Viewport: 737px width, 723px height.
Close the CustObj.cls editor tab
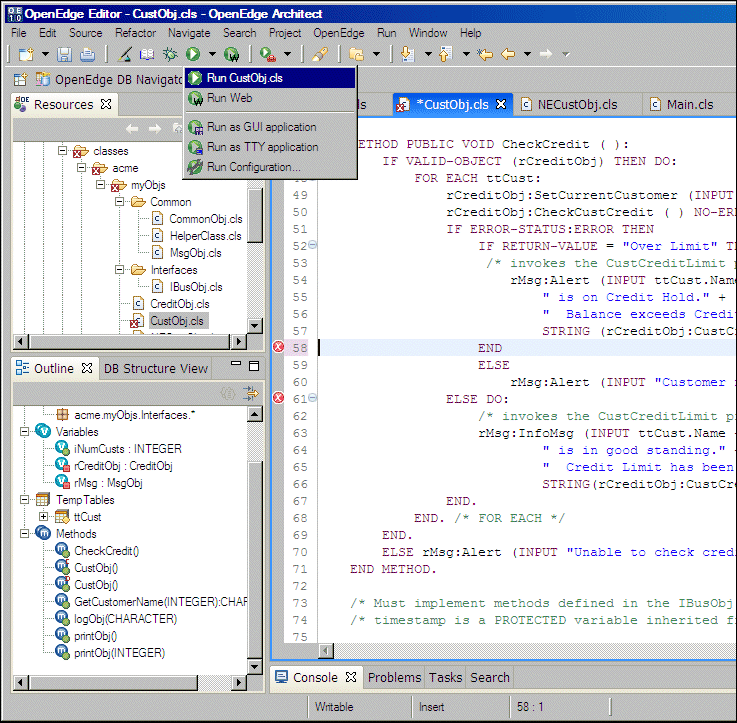tap(502, 104)
